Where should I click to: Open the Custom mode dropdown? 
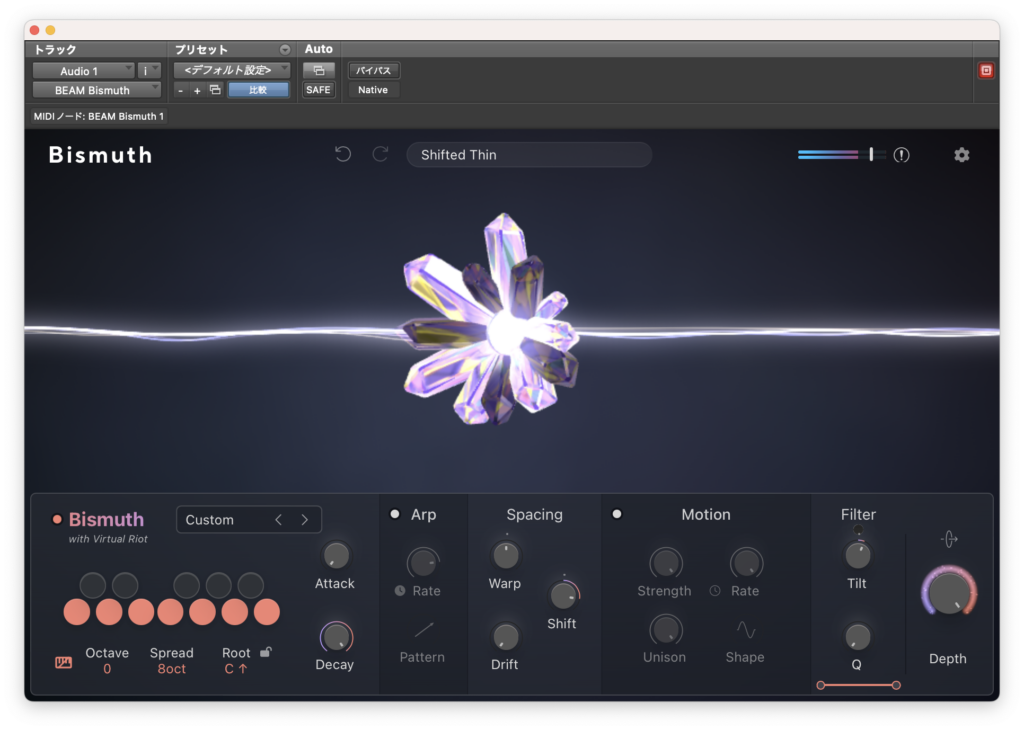tap(249, 520)
